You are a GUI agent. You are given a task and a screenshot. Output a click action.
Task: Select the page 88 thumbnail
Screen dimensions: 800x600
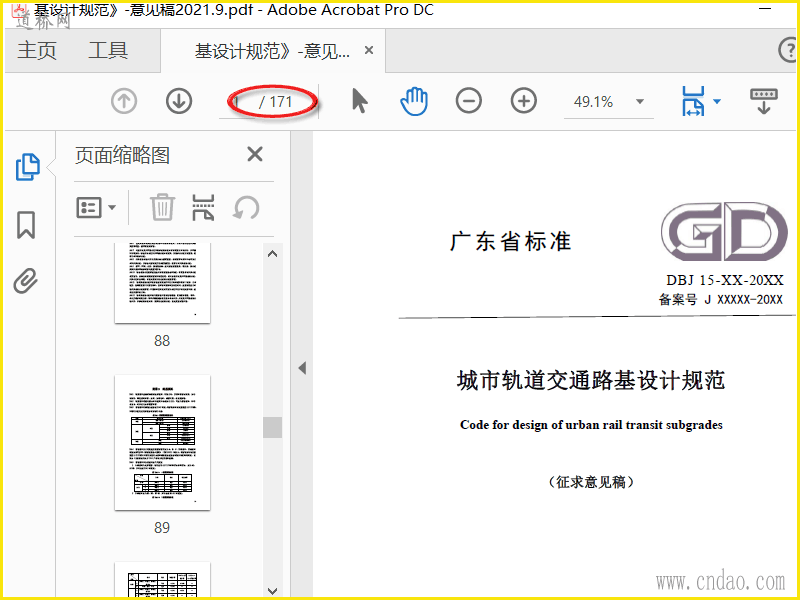click(162, 283)
